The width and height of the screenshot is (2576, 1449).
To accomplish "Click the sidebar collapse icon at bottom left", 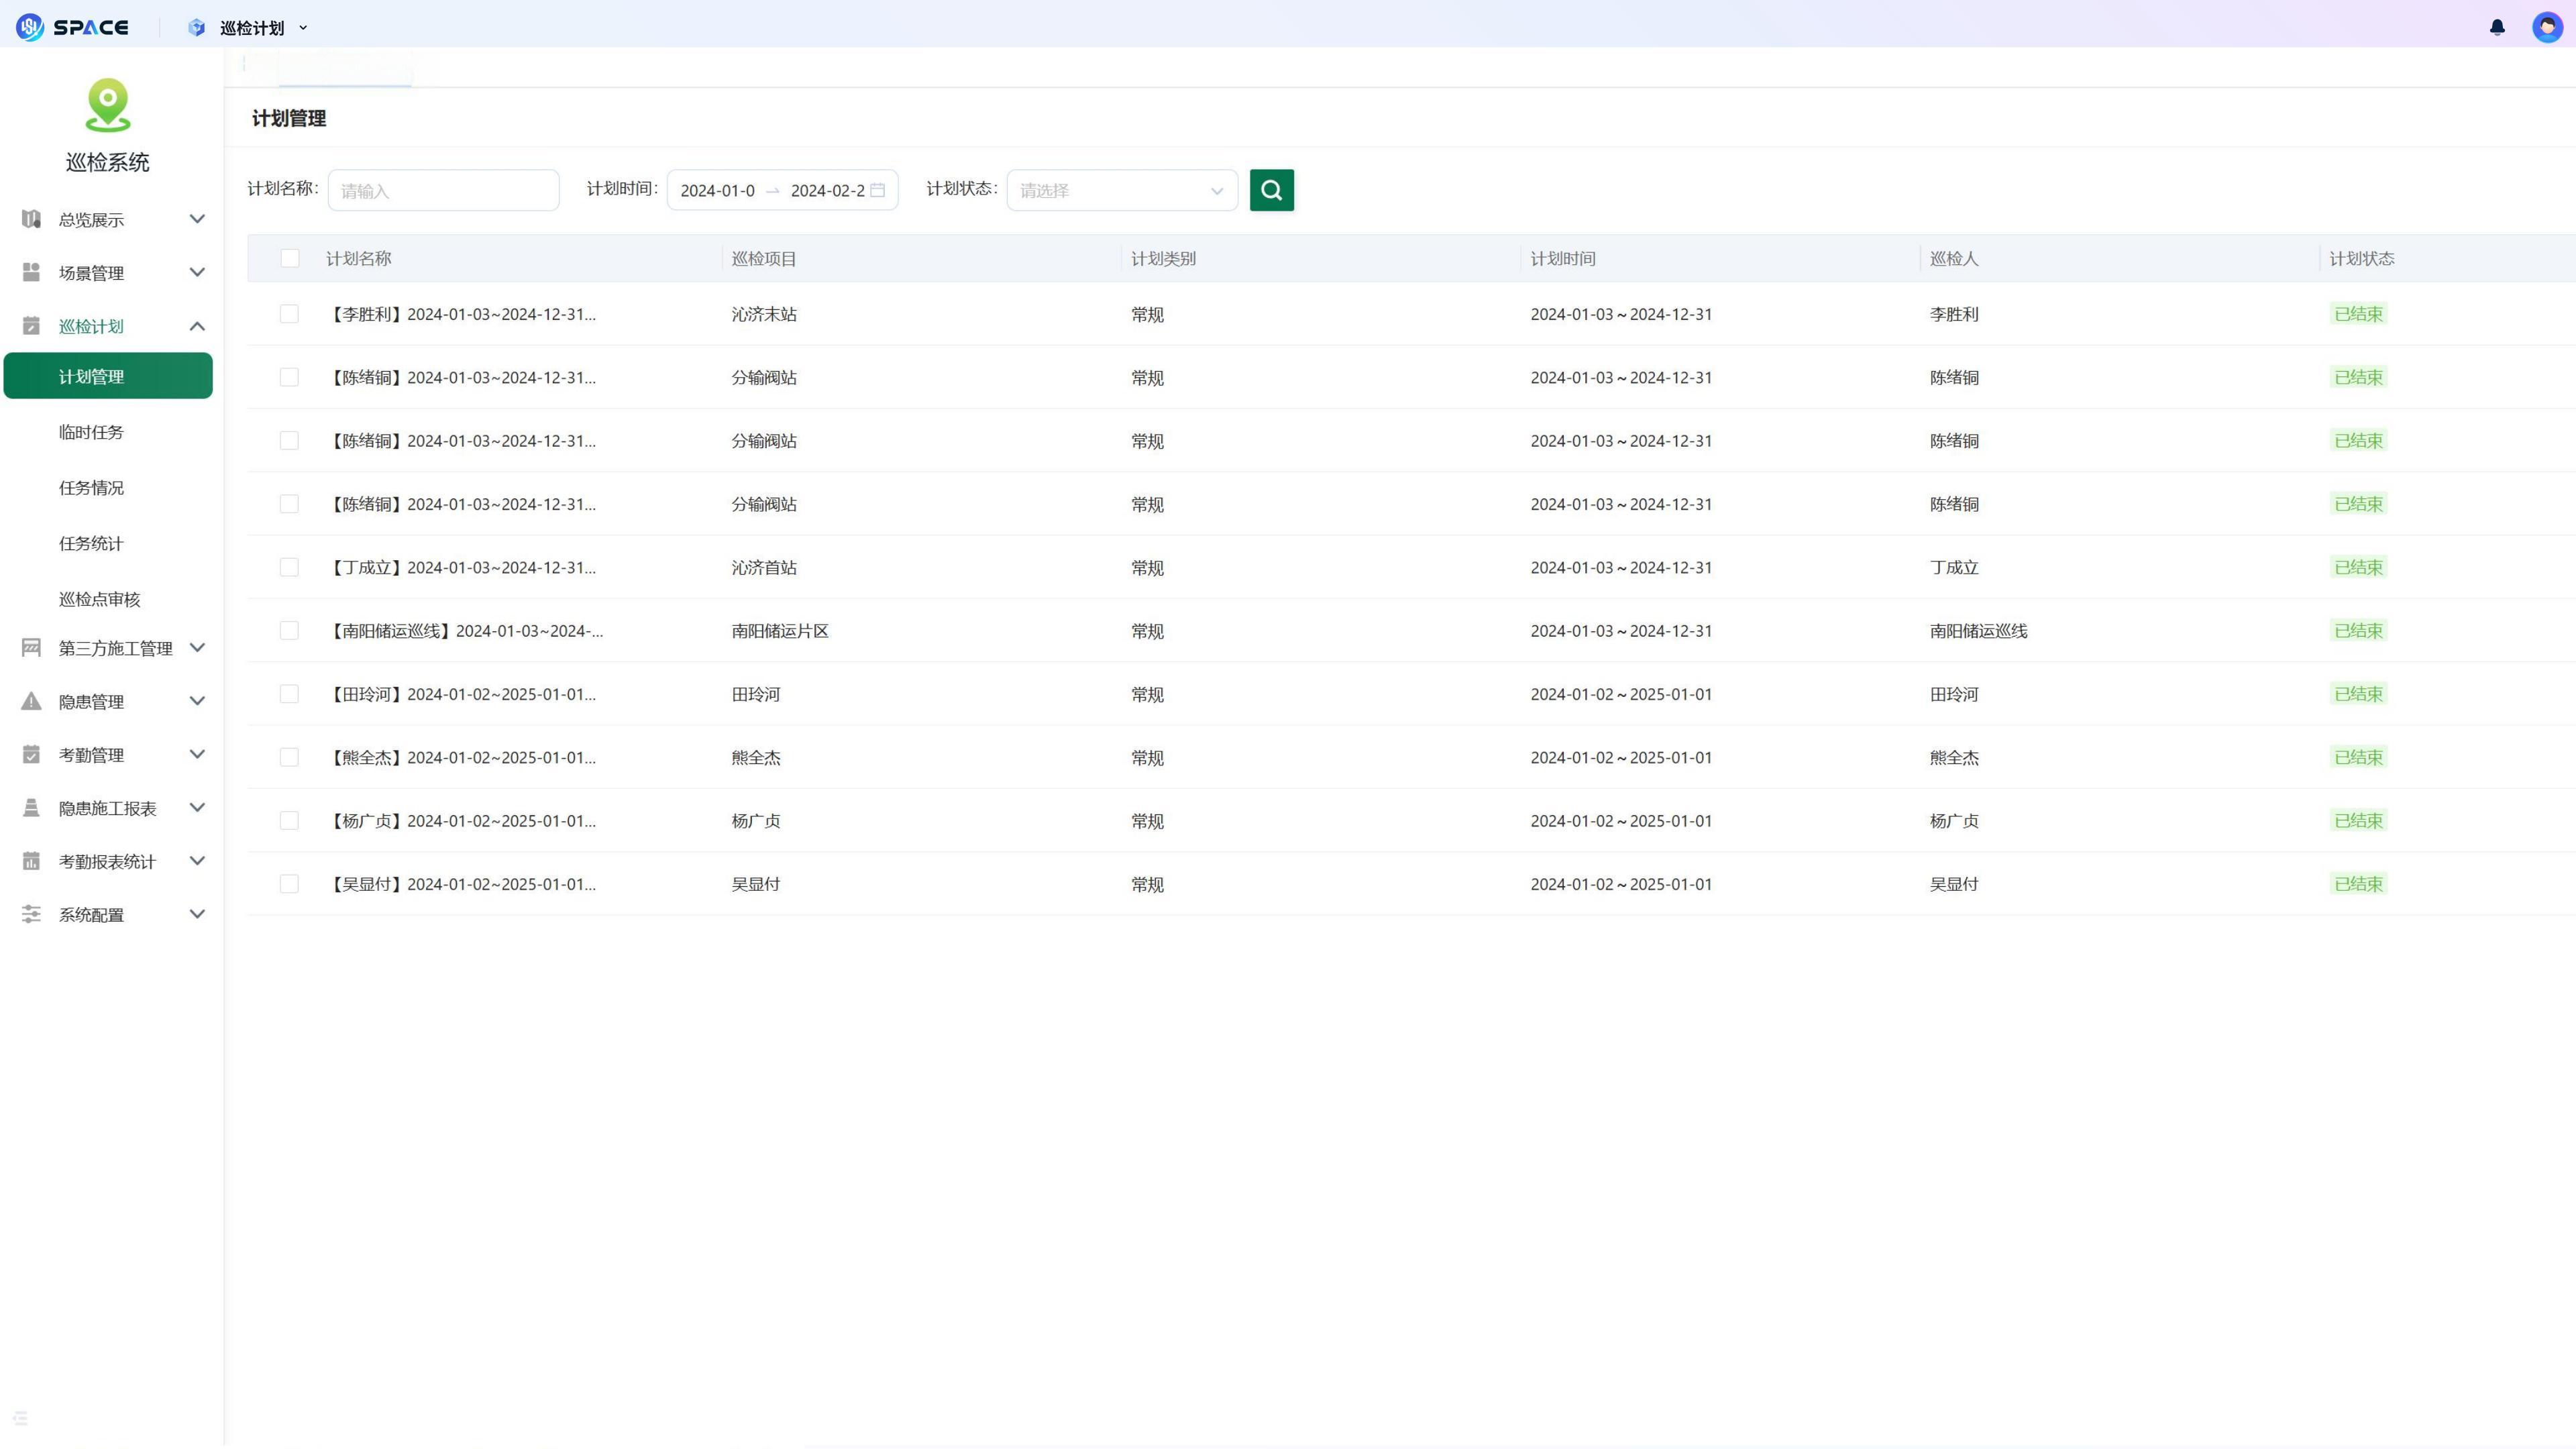I will point(20,1418).
